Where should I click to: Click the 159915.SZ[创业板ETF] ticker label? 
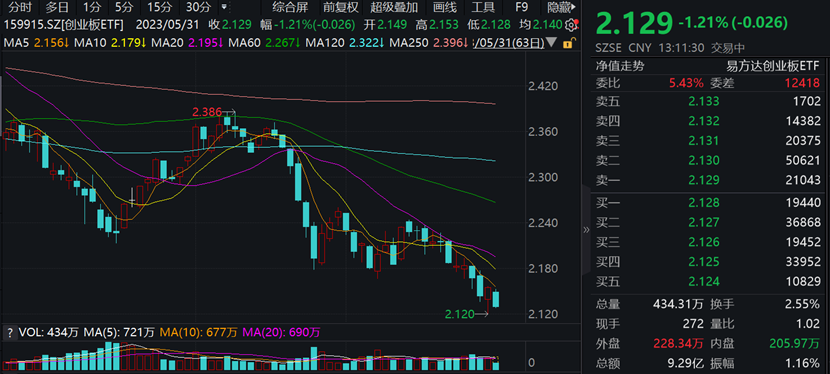64,25
